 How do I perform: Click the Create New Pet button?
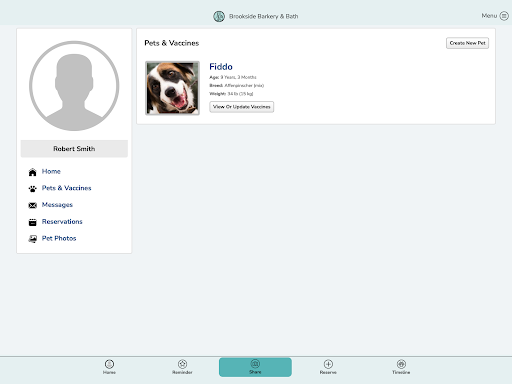point(467,43)
